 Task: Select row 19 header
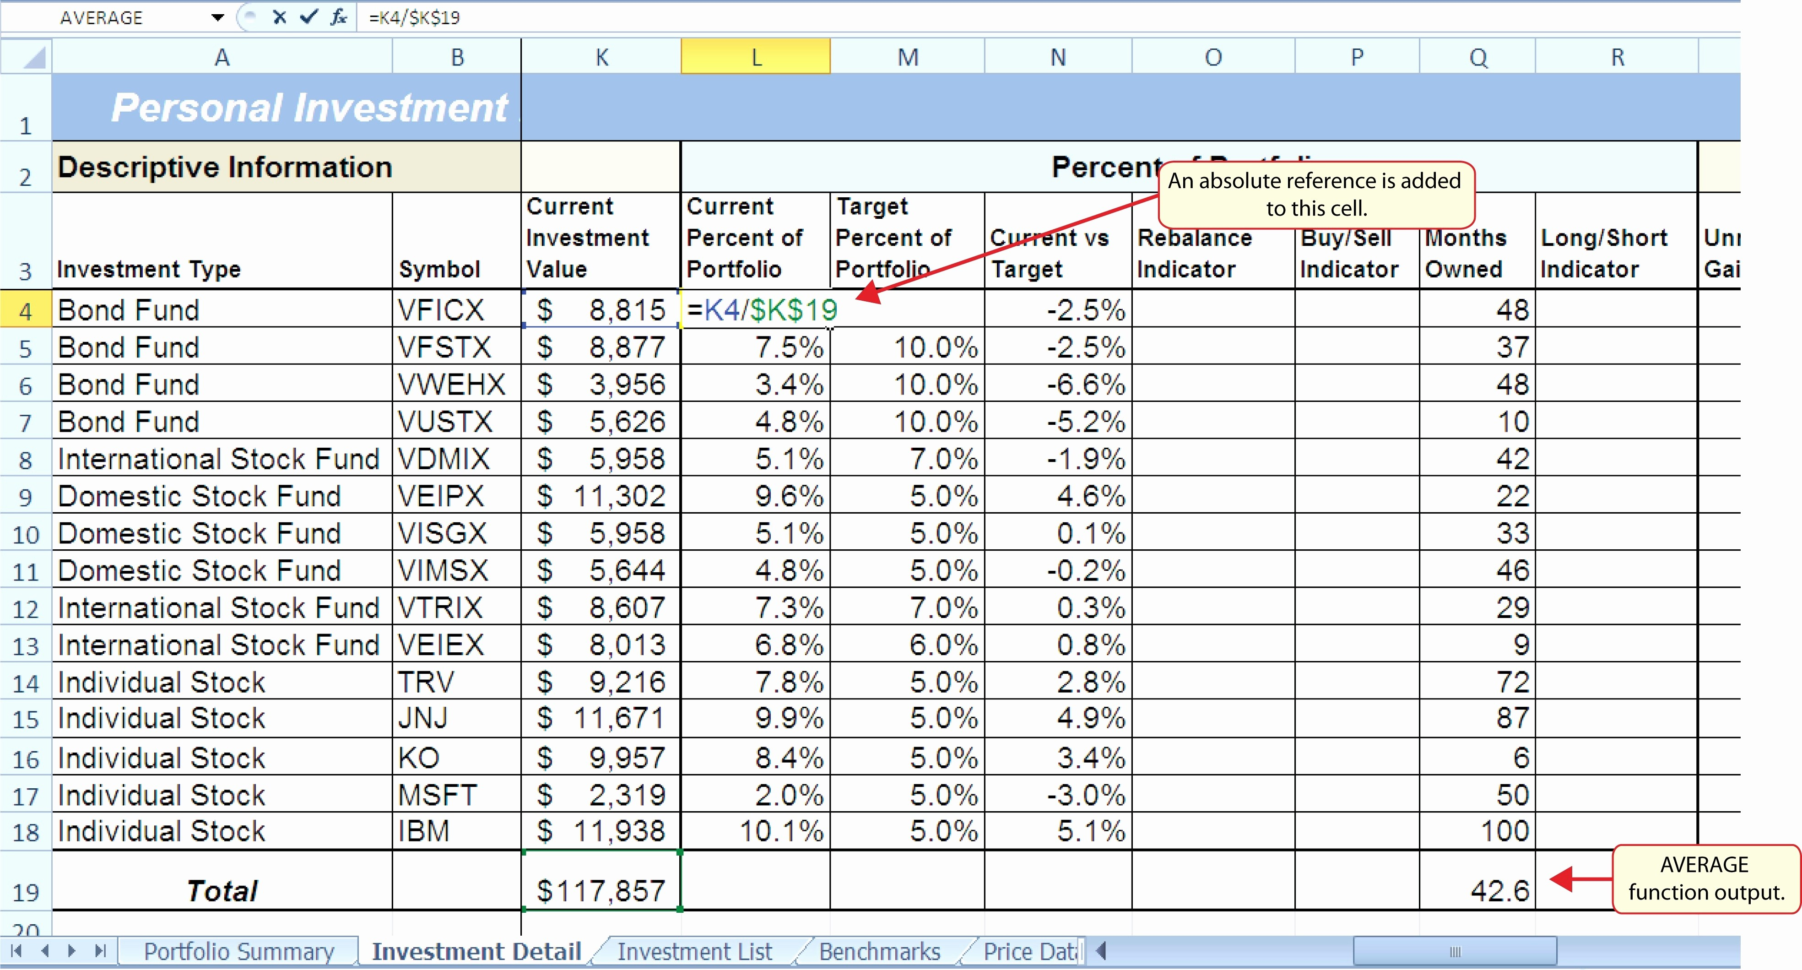tap(26, 890)
